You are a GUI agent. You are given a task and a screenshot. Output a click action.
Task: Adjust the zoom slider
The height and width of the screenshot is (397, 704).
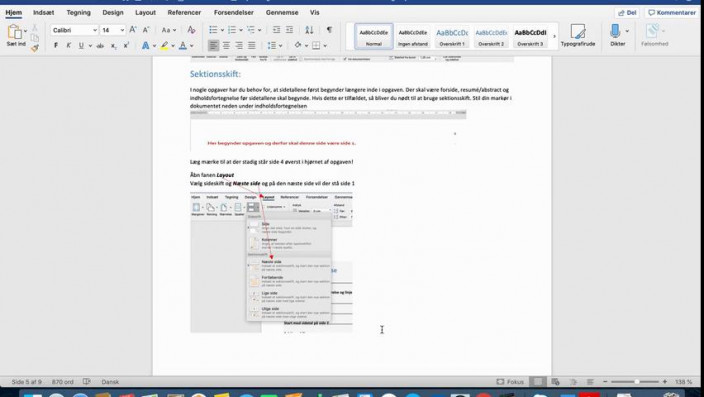636,382
